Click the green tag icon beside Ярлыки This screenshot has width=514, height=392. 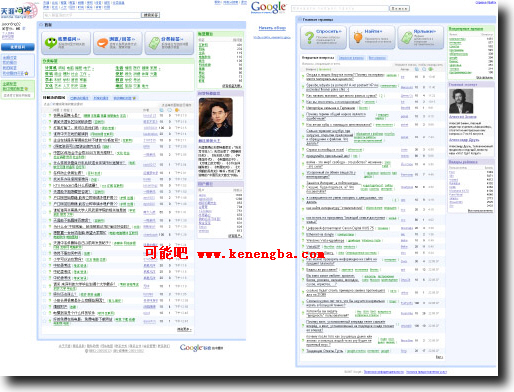407,37
